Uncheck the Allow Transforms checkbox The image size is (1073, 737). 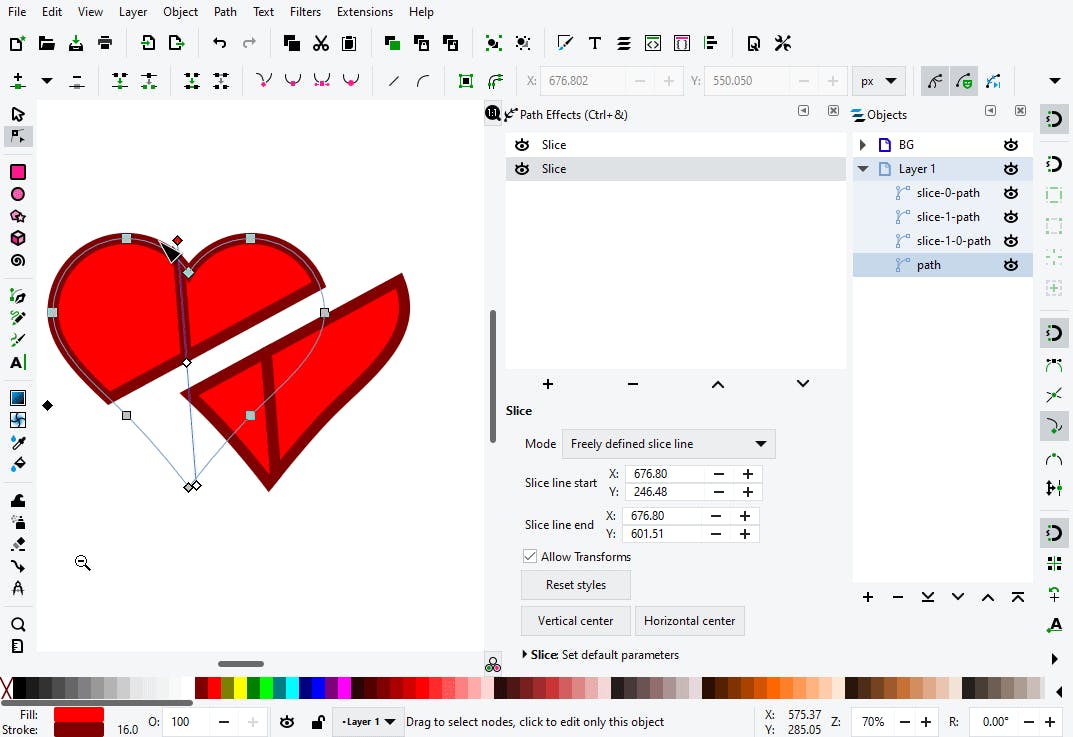click(x=530, y=556)
